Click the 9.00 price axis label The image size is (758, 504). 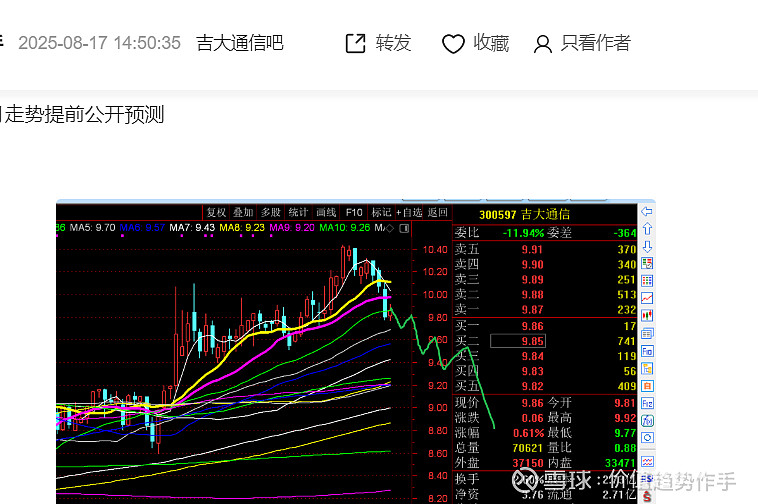(x=437, y=408)
